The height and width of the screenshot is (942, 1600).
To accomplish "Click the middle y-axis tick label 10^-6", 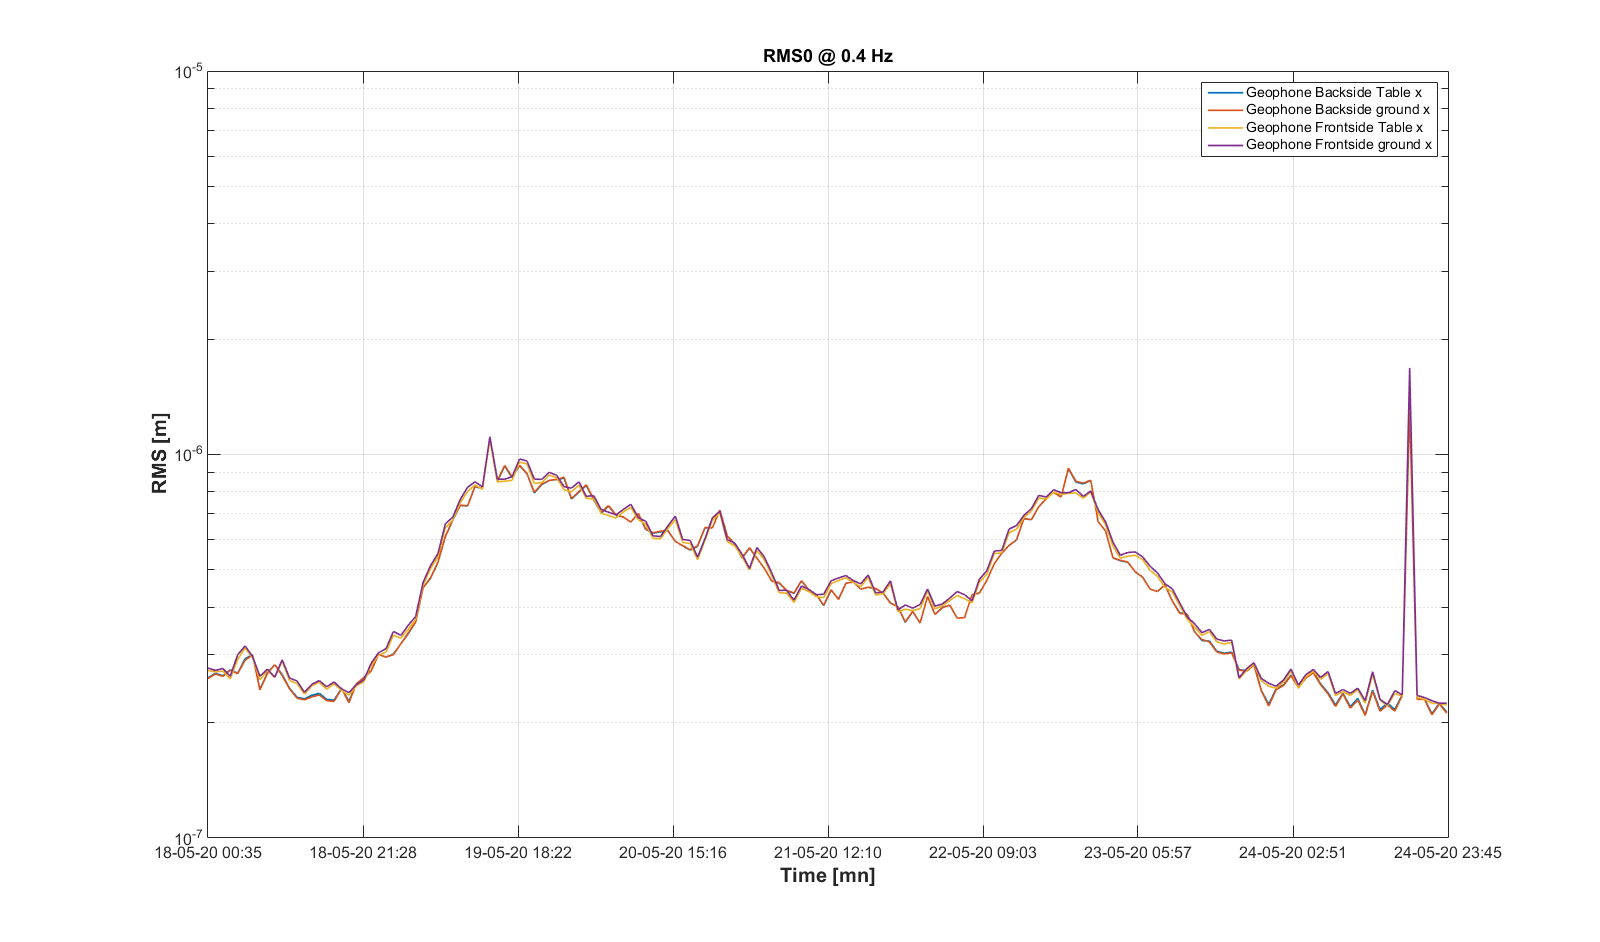I will tap(189, 455).
